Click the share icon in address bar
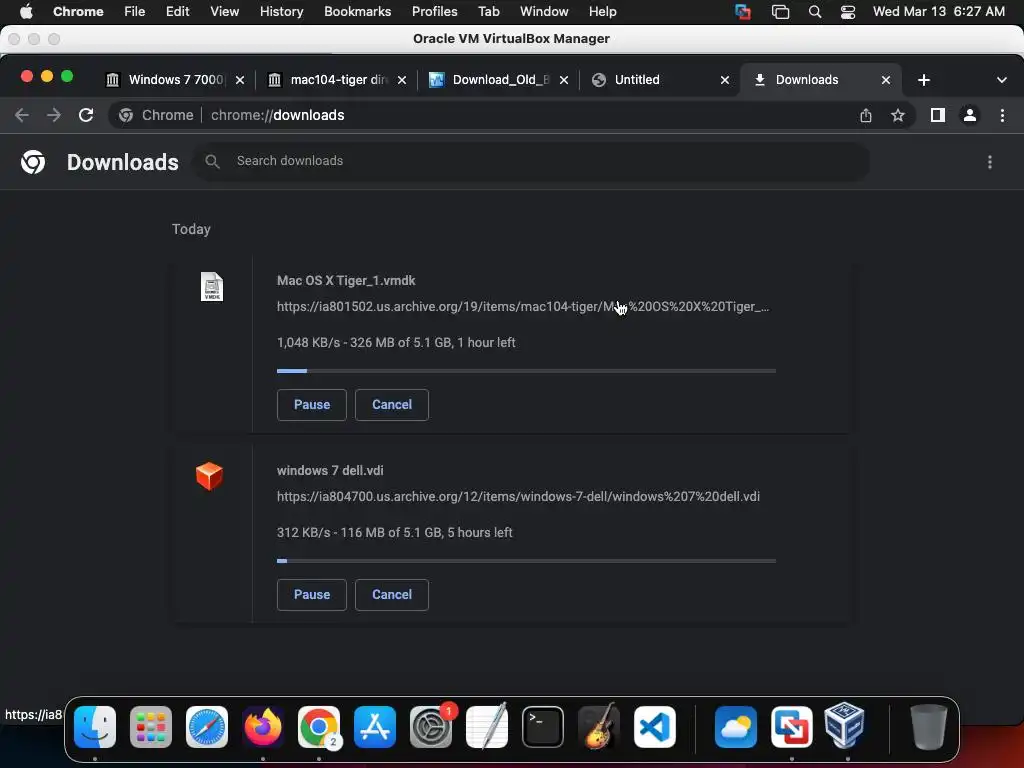The width and height of the screenshot is (1024, 768). tap(866, 116)
